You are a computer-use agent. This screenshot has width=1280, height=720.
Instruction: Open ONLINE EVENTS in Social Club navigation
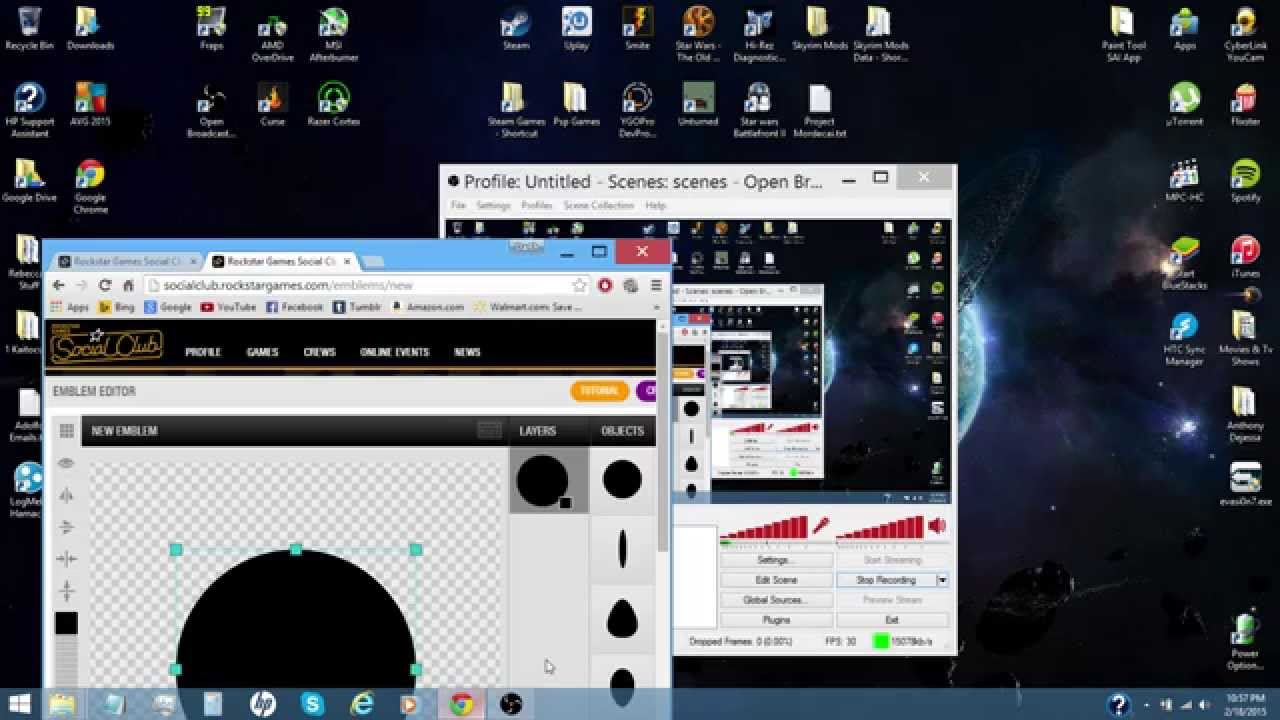pos(394,352)
